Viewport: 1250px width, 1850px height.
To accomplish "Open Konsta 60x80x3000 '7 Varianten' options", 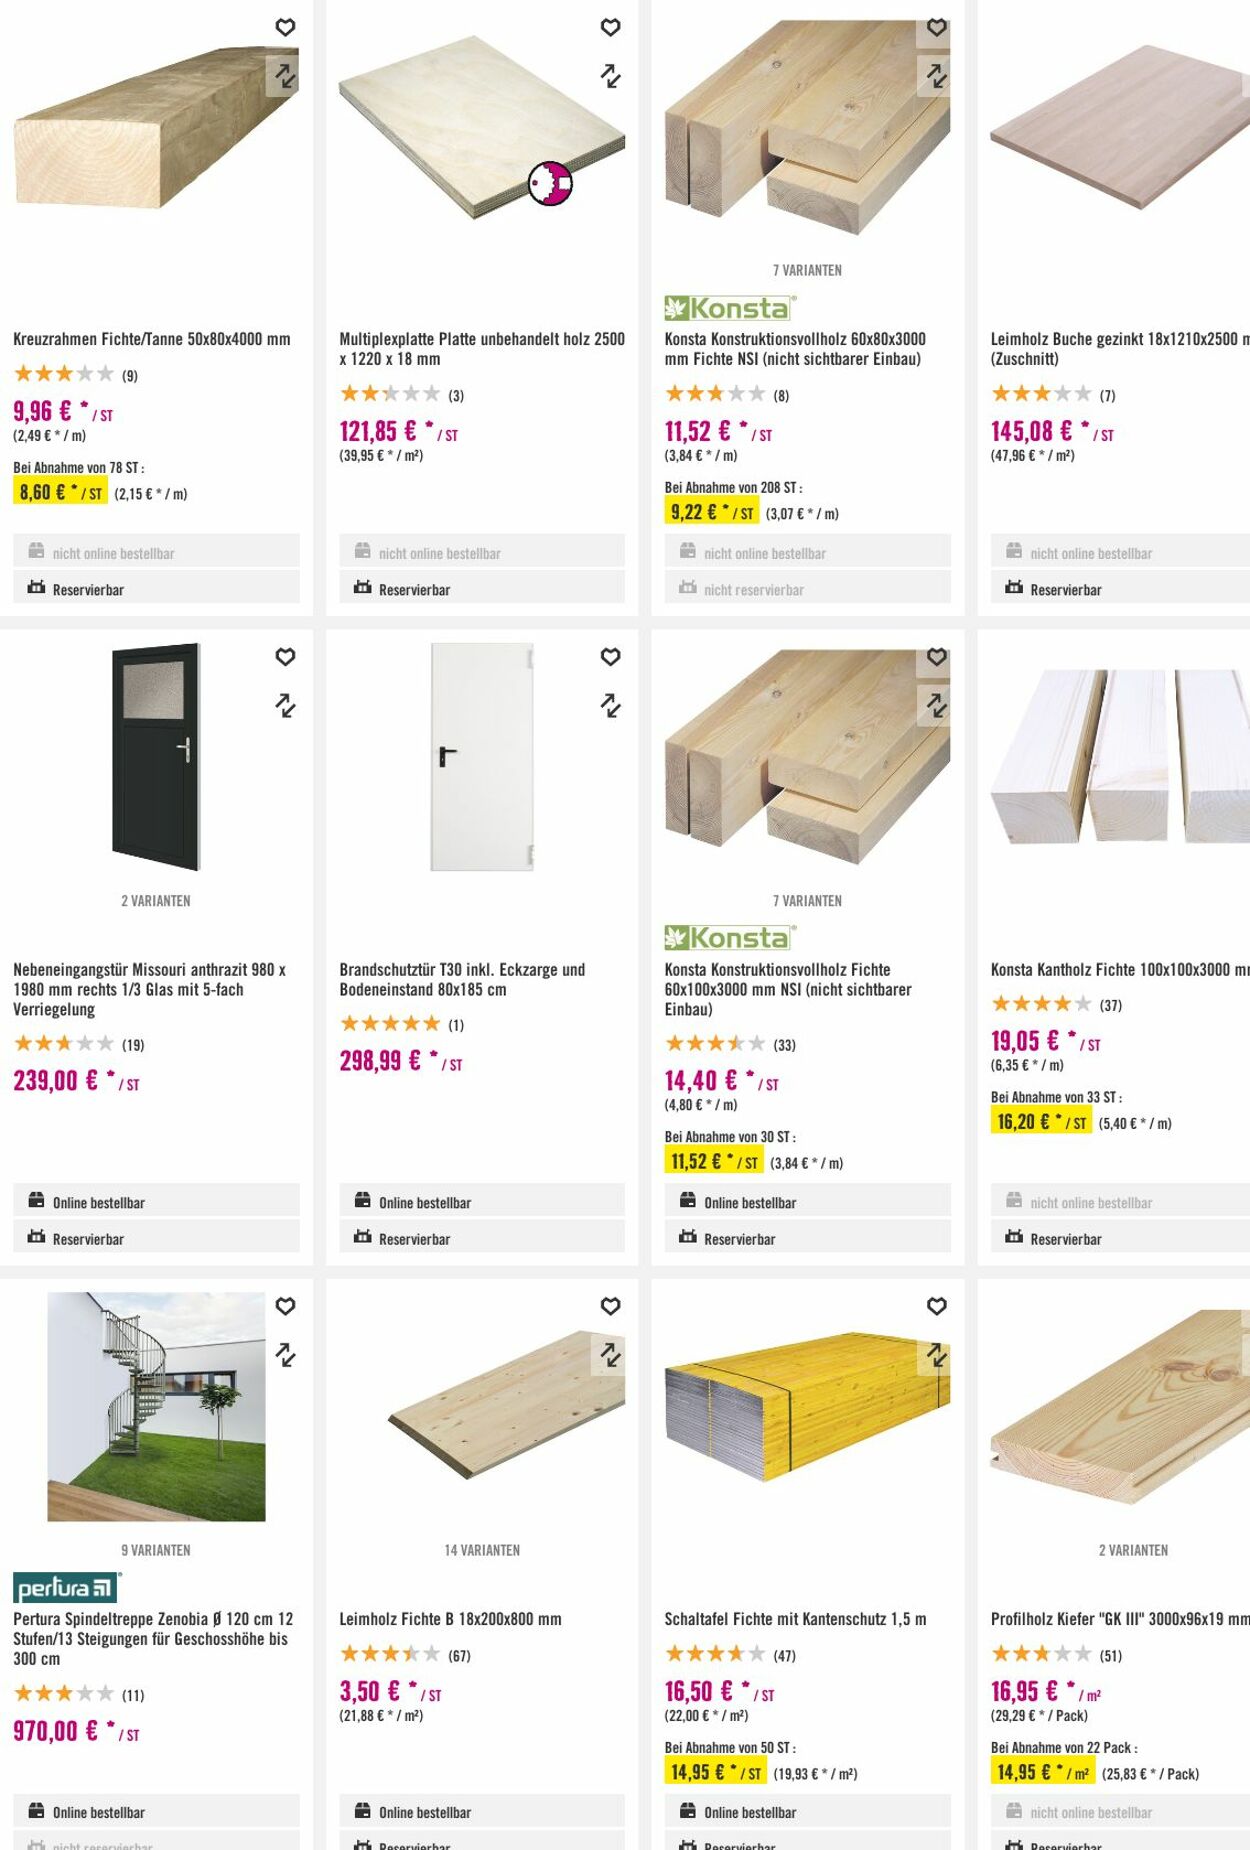I will (807, 271).
